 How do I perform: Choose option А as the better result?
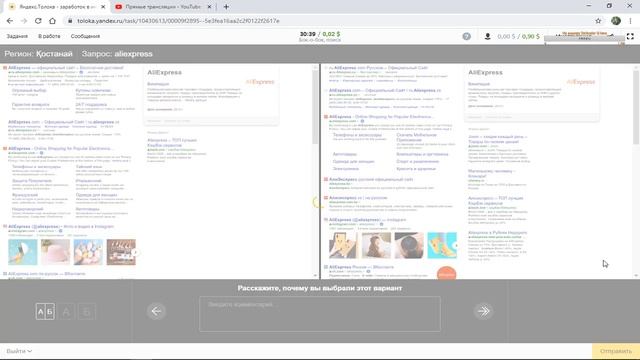click(66, 312)
